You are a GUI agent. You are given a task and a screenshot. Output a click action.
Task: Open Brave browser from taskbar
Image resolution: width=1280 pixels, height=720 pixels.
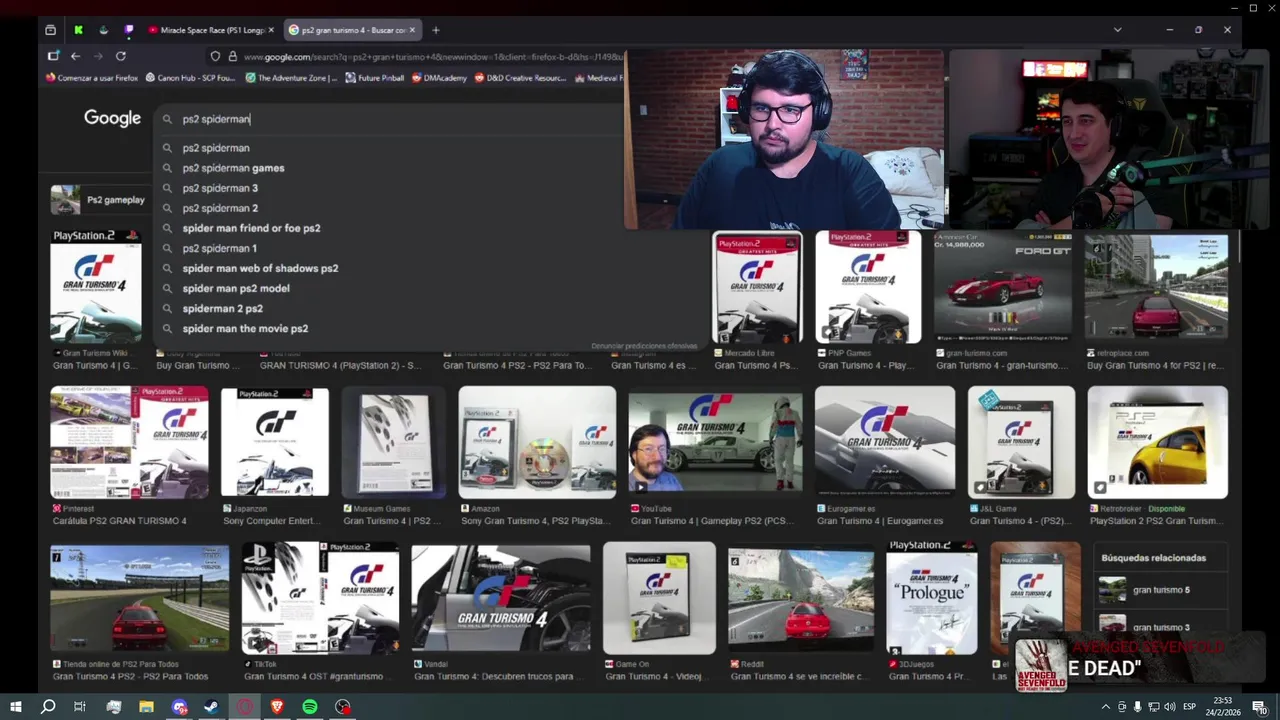pos(277,707)
